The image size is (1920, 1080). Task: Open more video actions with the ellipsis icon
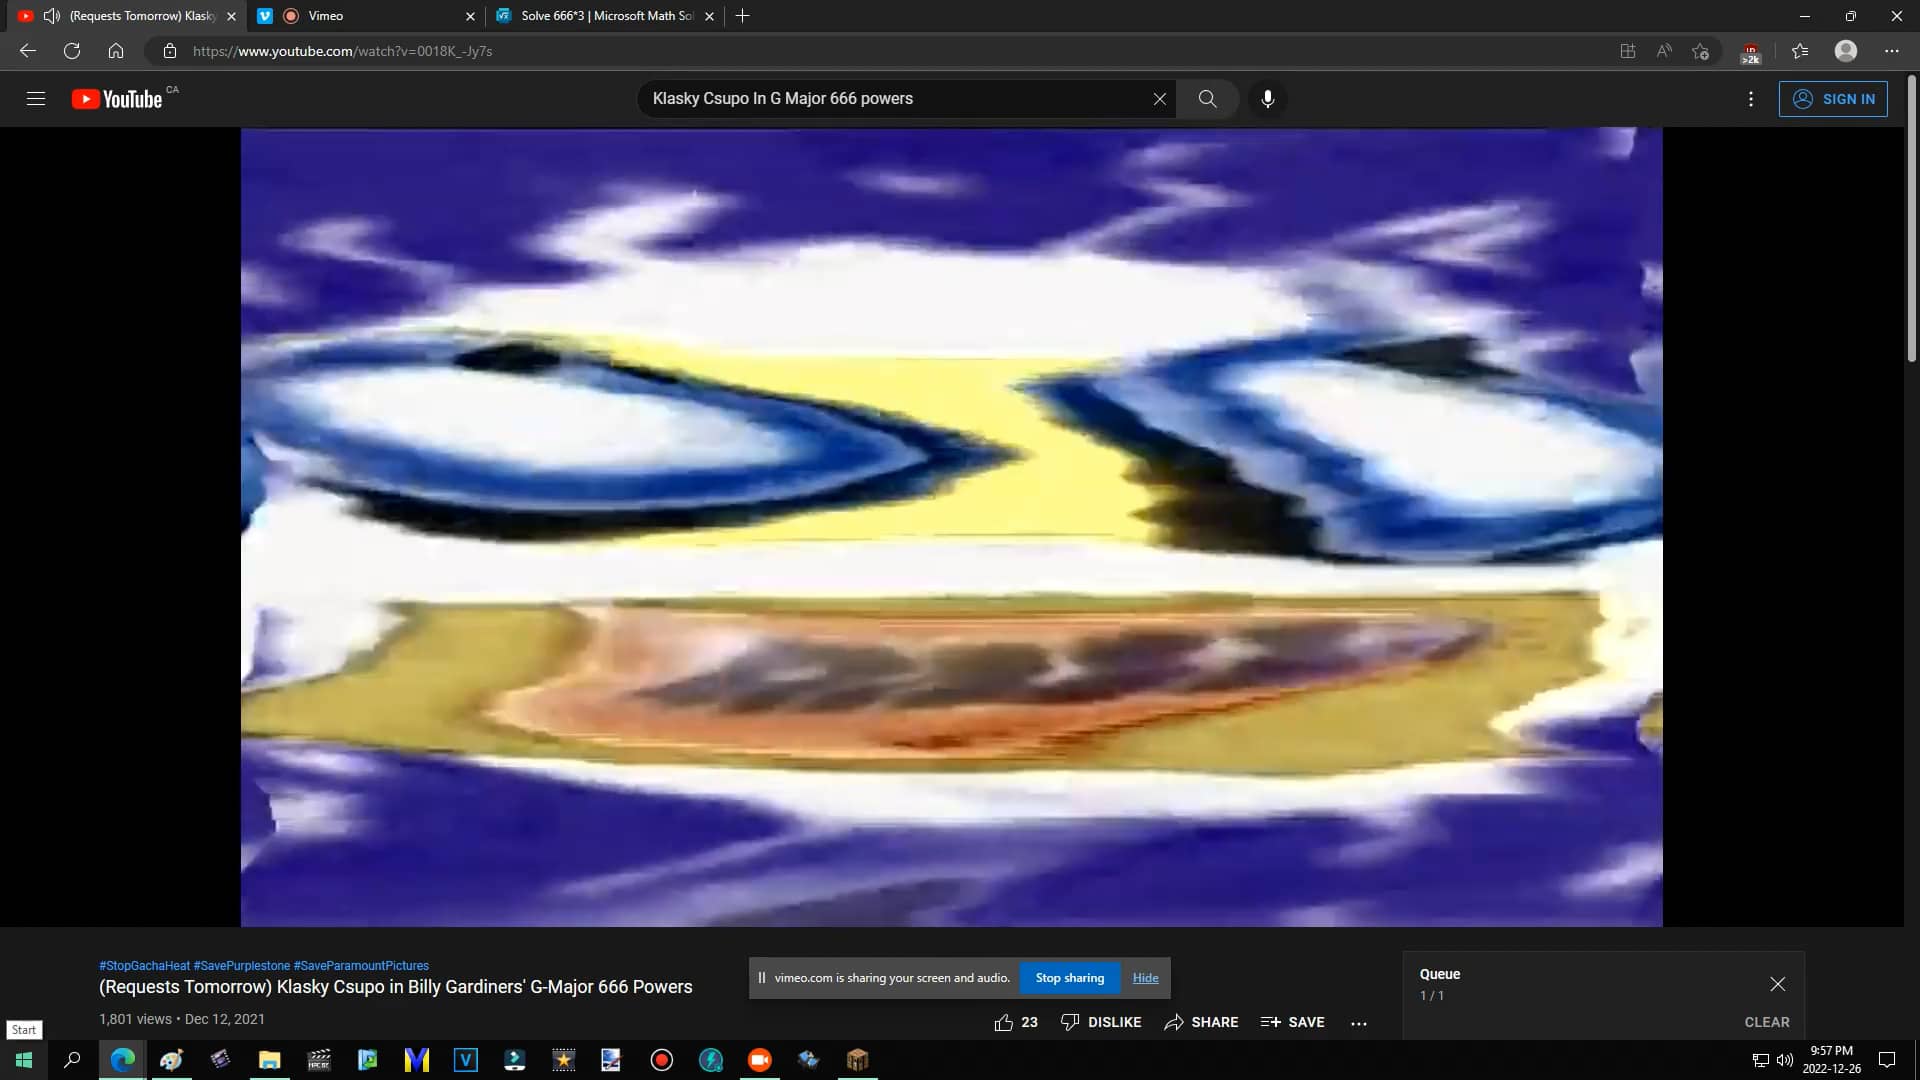tap(1360, 1022)
